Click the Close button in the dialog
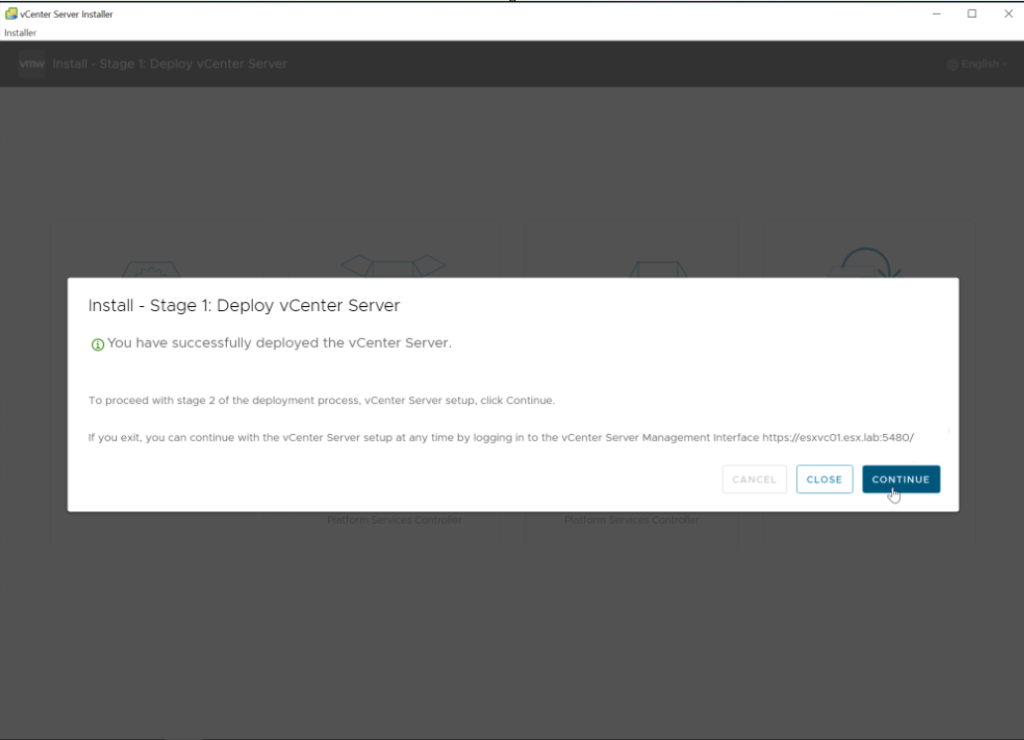This screenshot has height=740, width=1024. [x=824, y=479]
